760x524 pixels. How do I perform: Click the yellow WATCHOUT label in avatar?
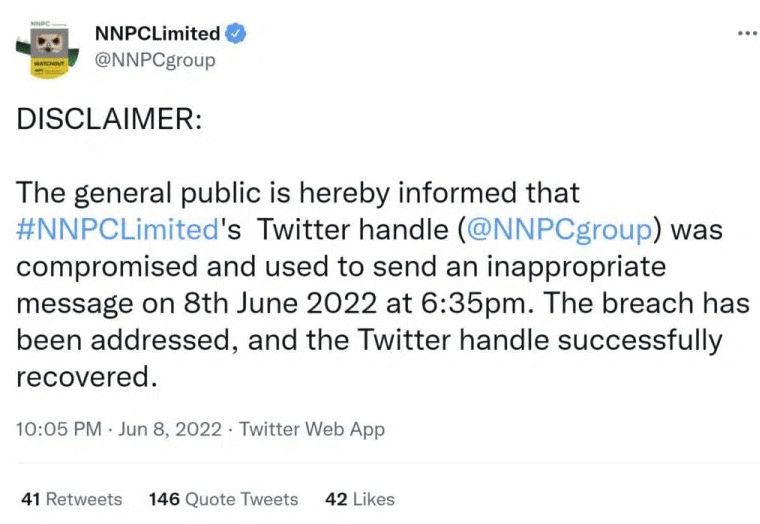pyautogui.click(x=48, y=63)
